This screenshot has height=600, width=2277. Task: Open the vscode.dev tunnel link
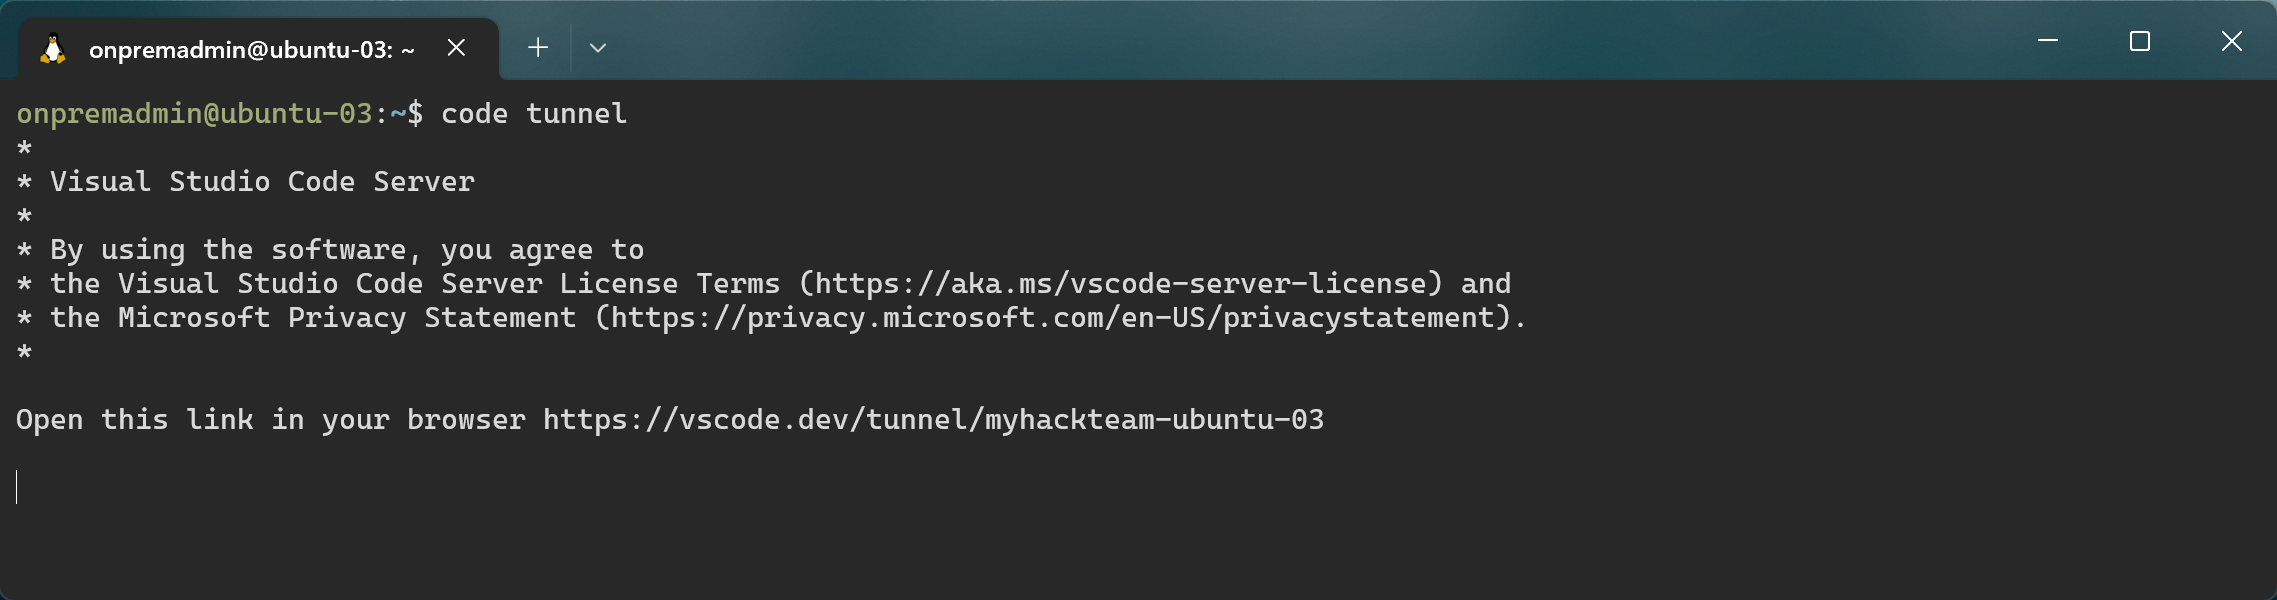(x=930, y=419)
